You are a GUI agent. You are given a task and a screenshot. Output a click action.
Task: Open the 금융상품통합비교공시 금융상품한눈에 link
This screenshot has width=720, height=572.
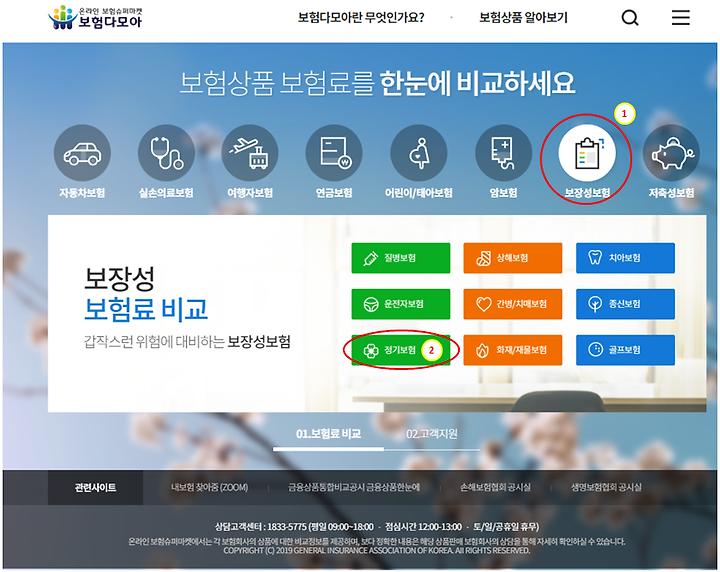354,488
